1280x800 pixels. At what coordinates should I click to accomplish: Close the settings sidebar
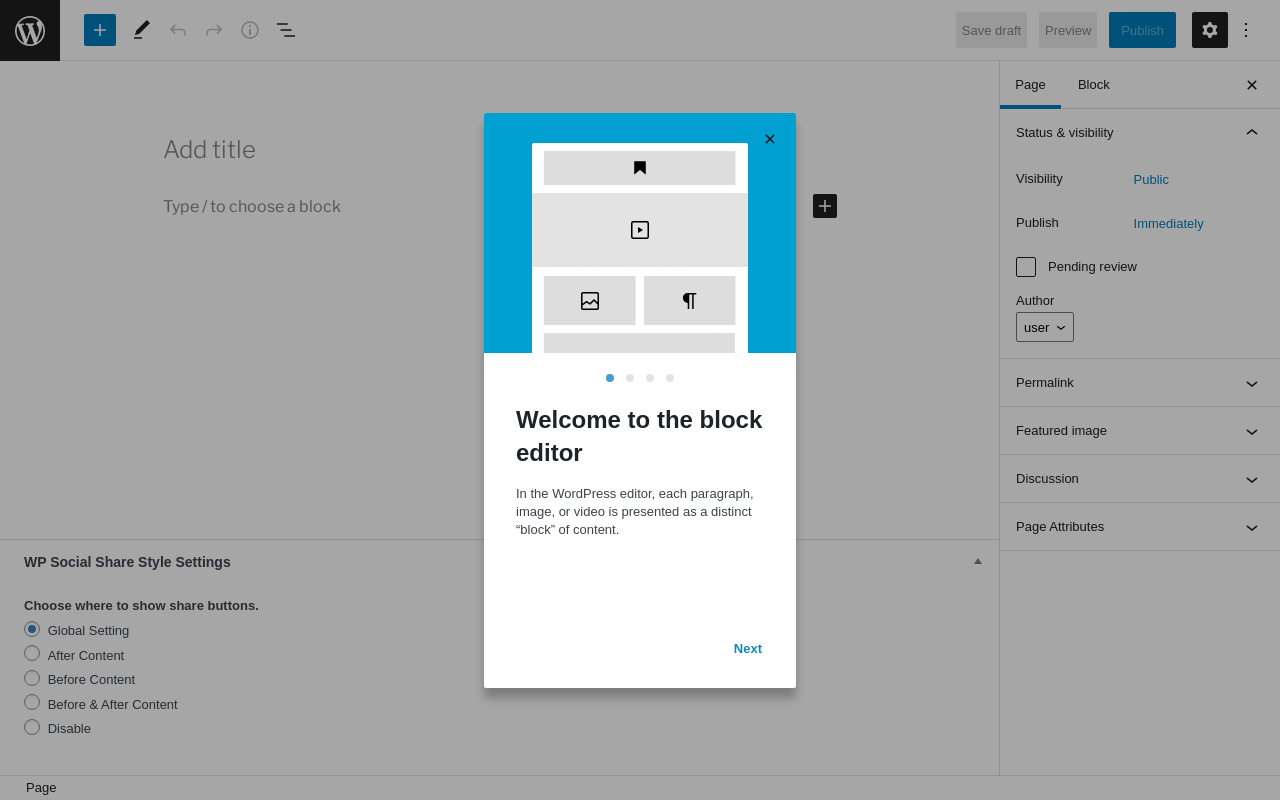click(1252, 85)
